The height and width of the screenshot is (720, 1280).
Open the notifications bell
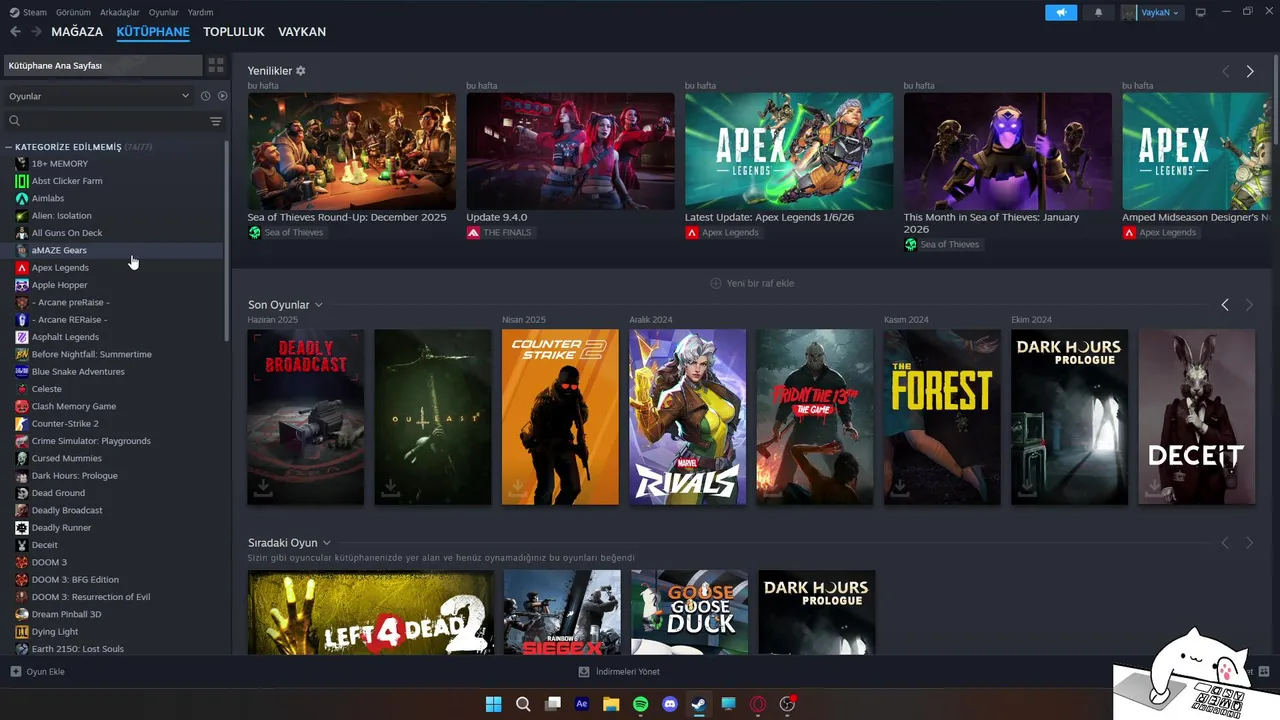pyautogui.click(x=1099, y=12)
